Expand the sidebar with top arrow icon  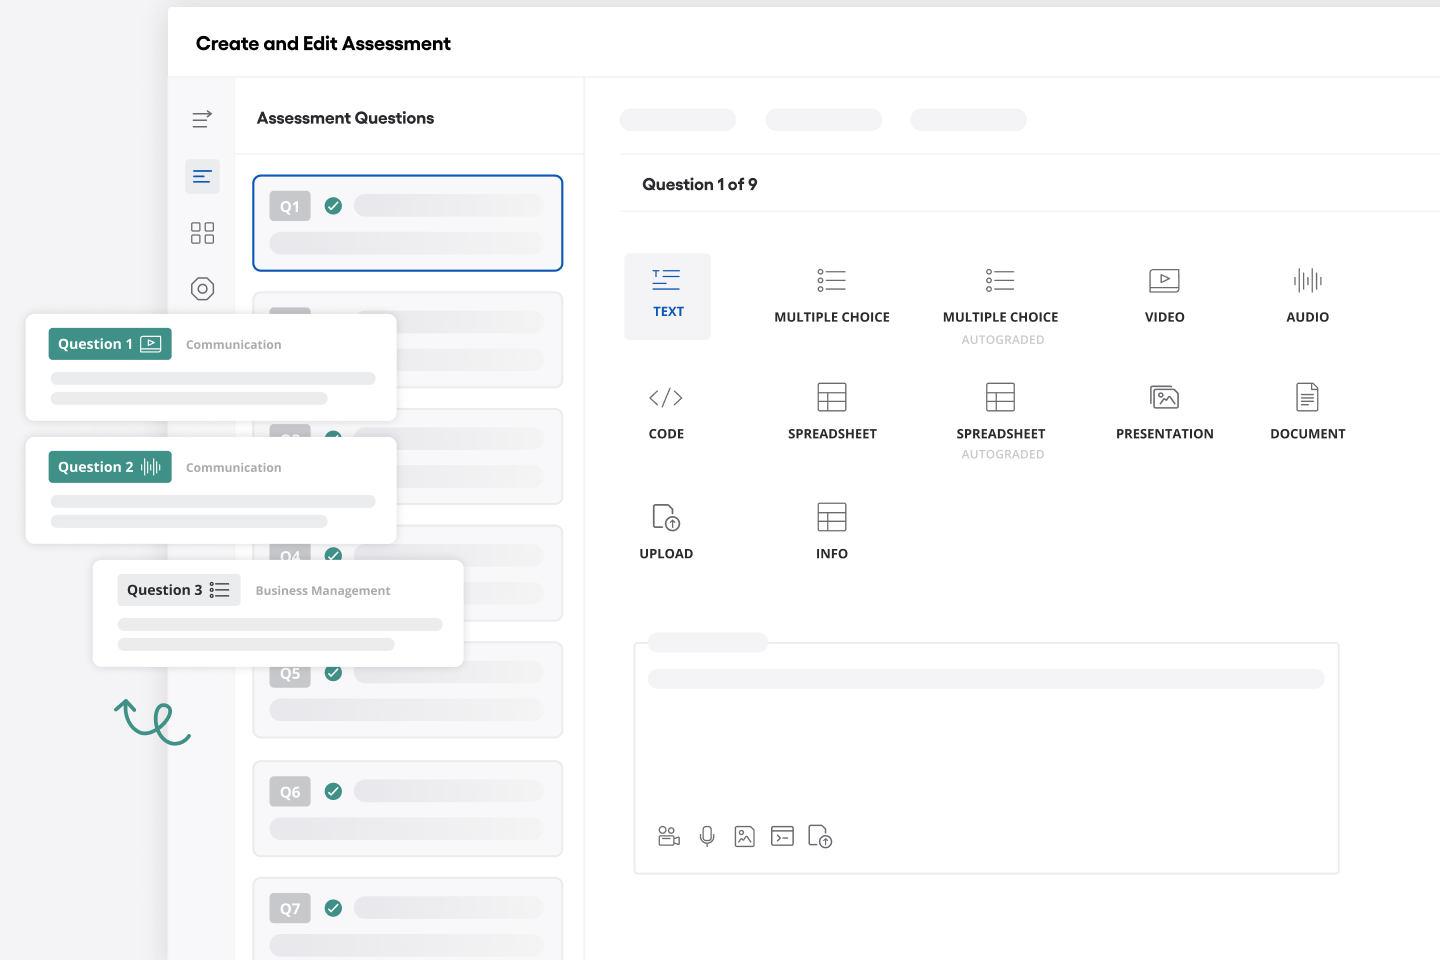point(202,119)
